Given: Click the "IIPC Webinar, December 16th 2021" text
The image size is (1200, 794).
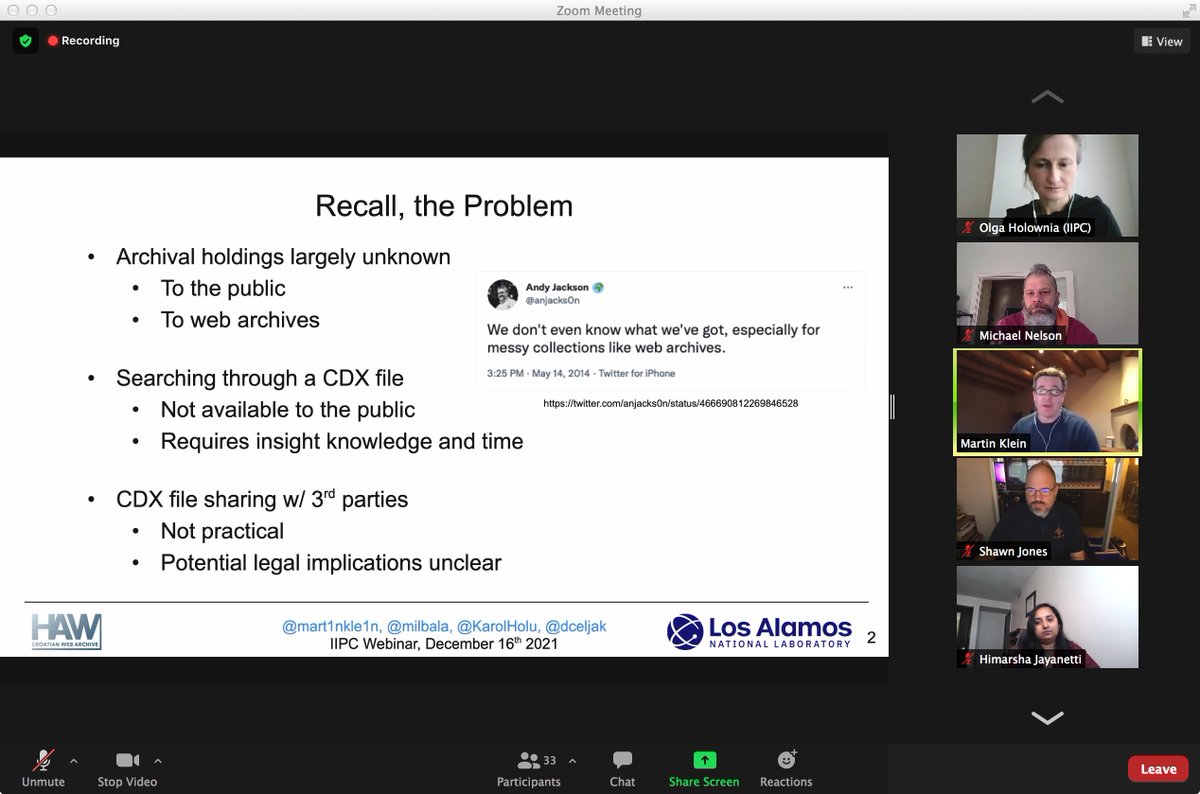Looking at the screenshot, I should (x=444, y=644).
